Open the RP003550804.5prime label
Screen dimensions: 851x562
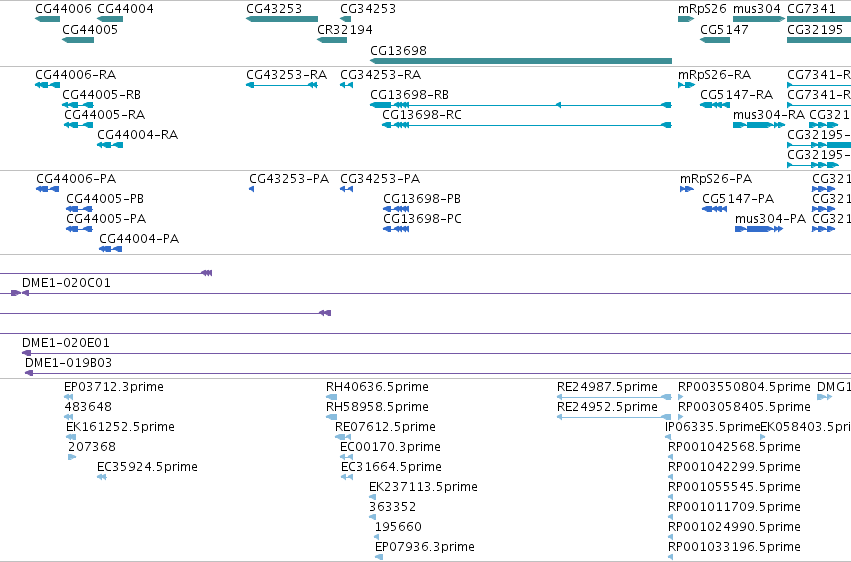pos(745,387)
